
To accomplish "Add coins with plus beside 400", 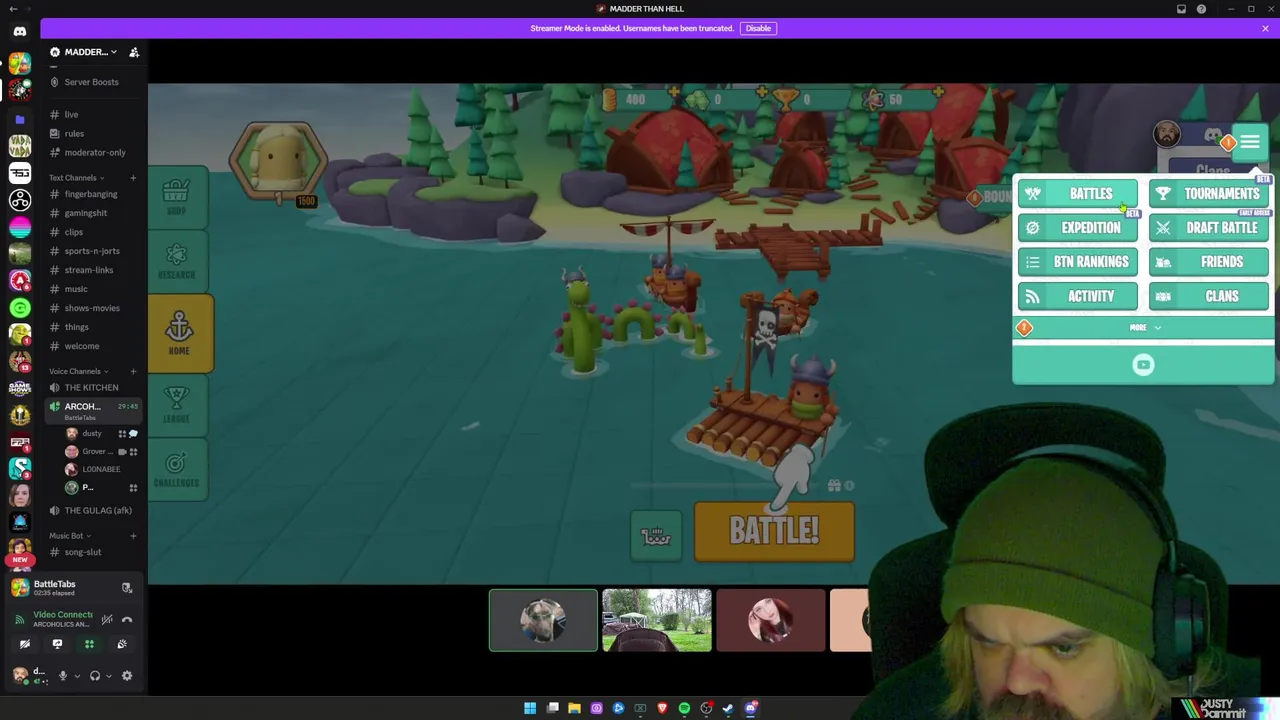I will [674, 93].
